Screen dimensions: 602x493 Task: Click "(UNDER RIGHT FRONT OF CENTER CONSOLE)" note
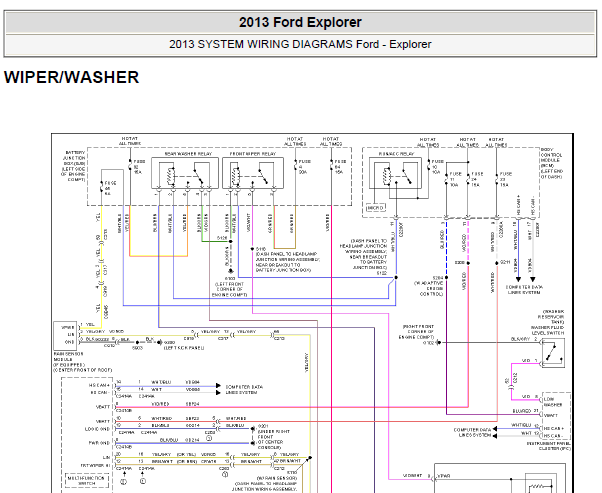(274, 440)
